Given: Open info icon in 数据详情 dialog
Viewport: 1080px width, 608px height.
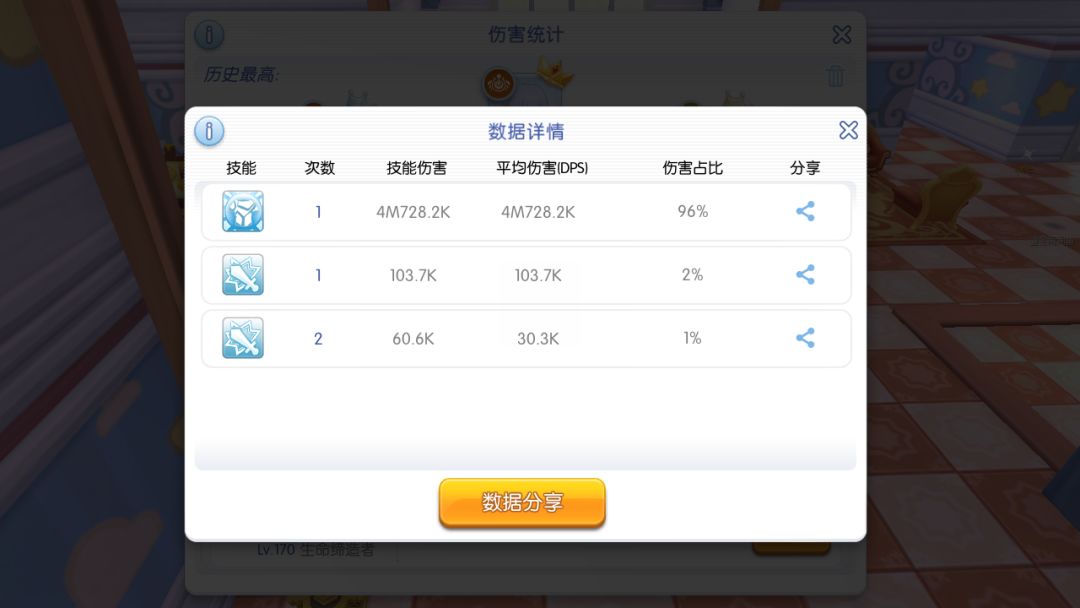Looking at the screenshot, I should coord(209,131).
